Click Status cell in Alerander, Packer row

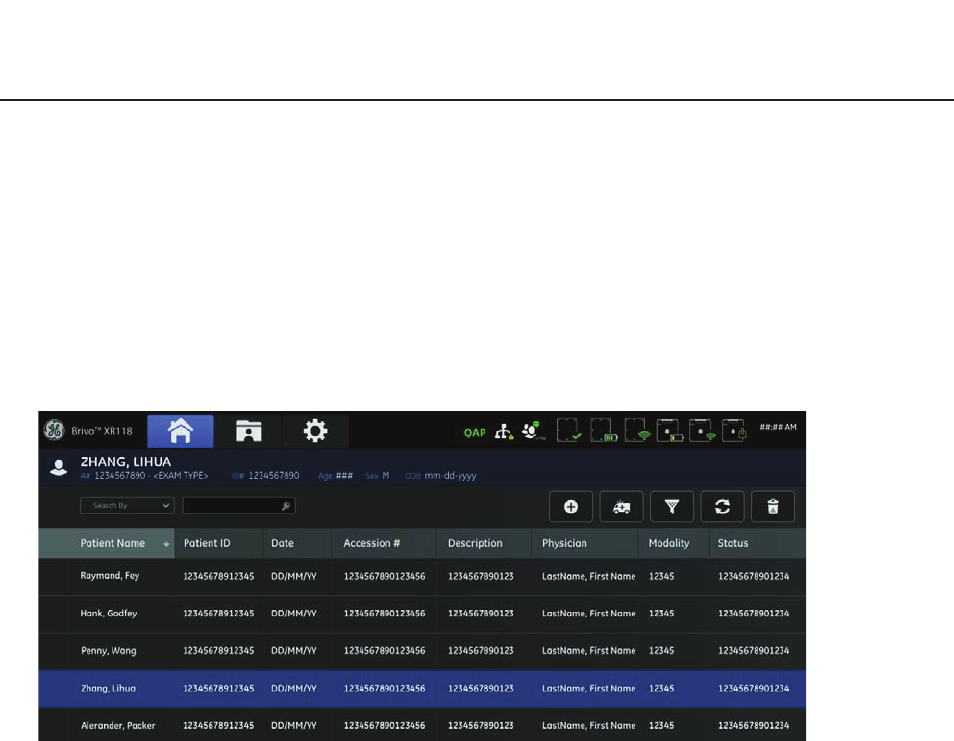pos(753,725)
